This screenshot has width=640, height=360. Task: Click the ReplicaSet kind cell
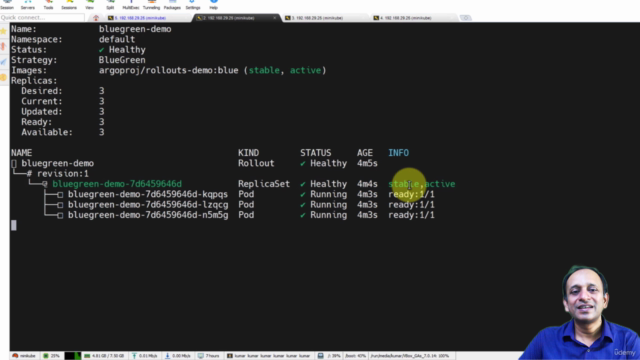[x=264, y=184]
